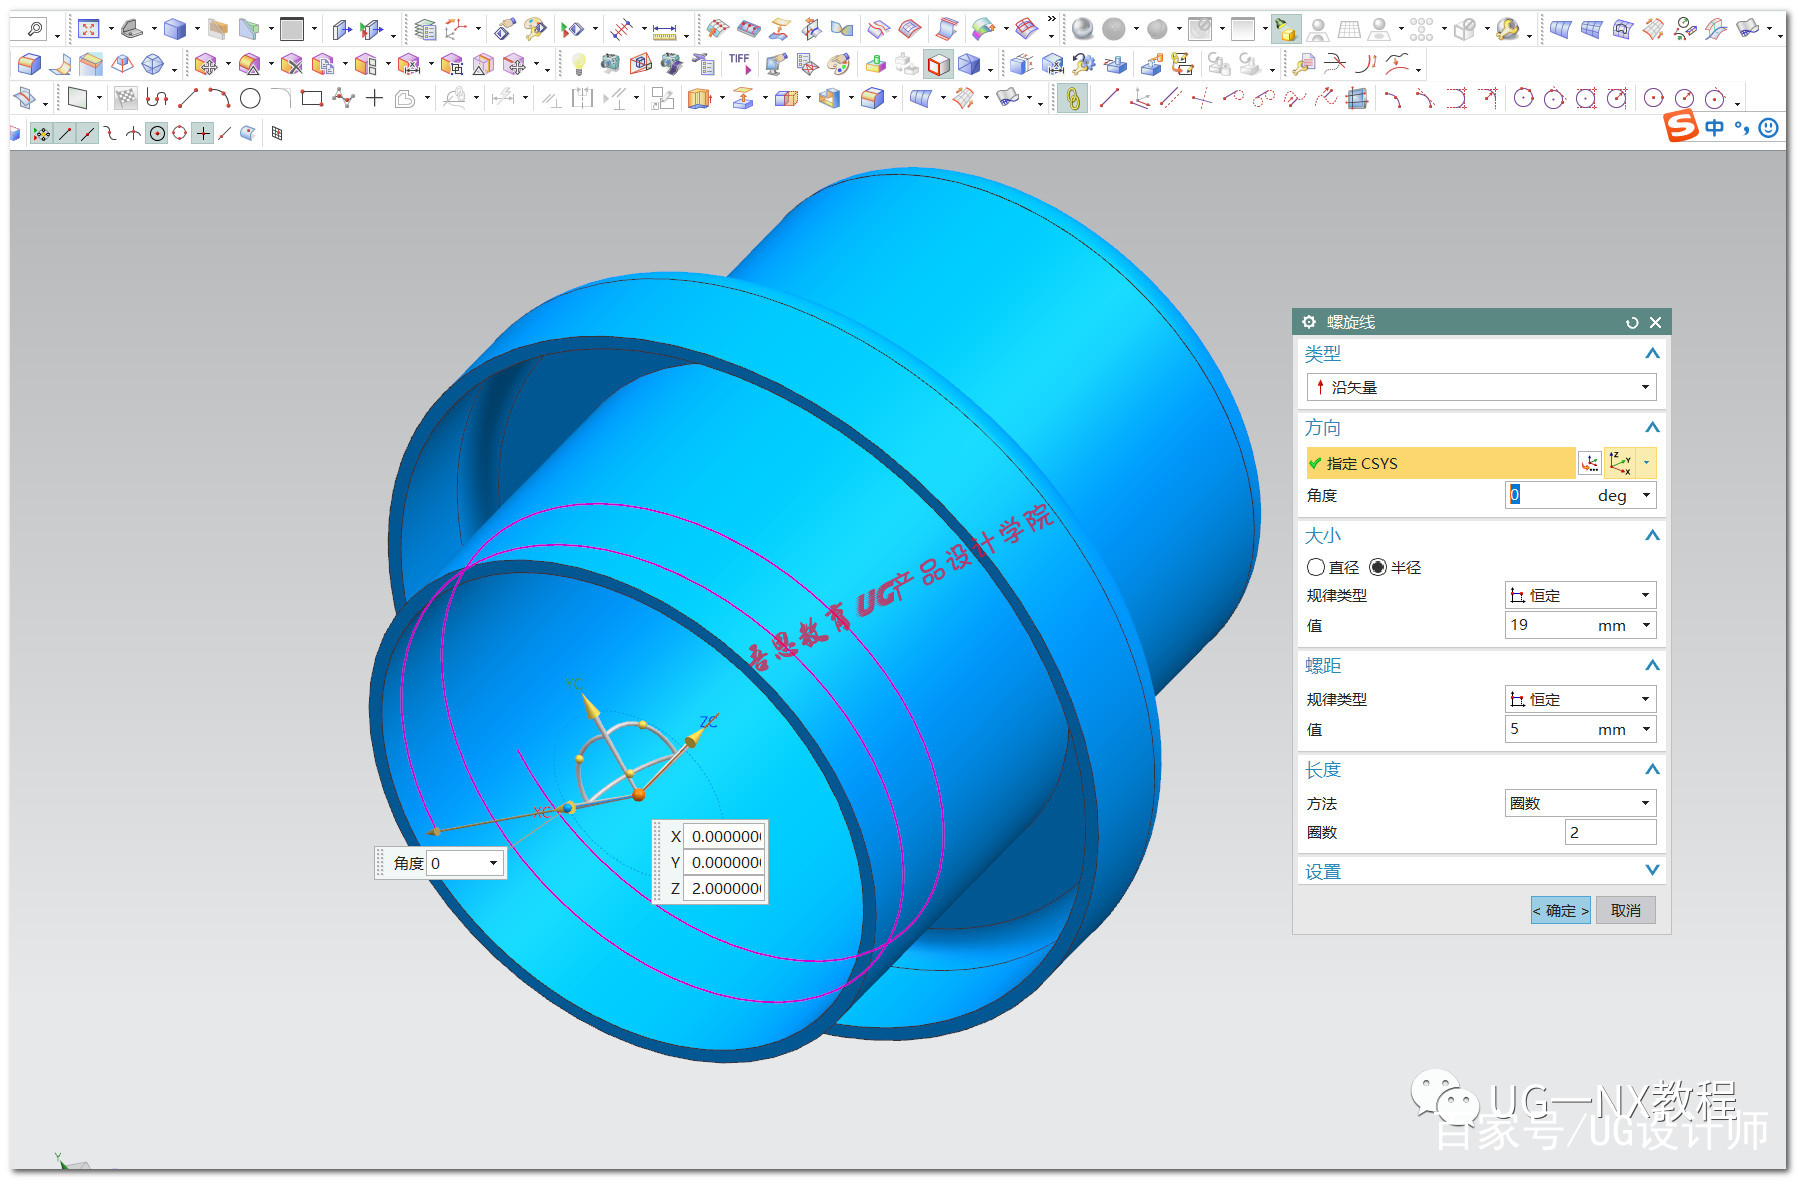Click the Fillet corner curve icon
This screenshot has width=1797, height=1180.
tap(281, 98)
